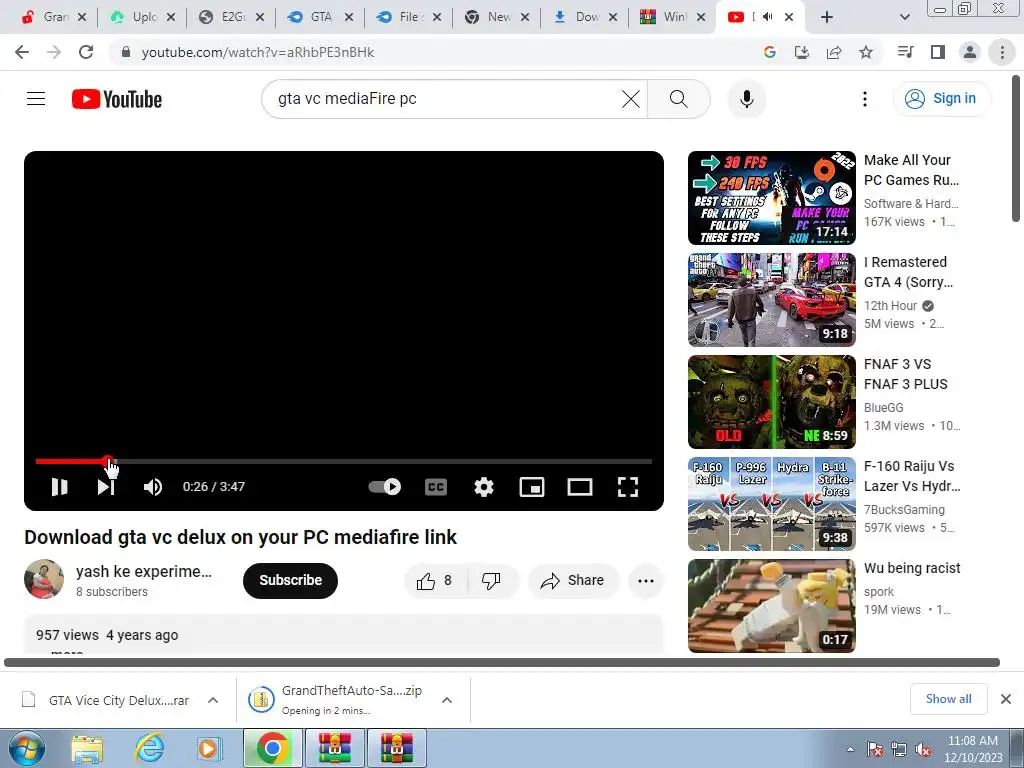Switch to the File tab
Viewport: 1024px width, 768px height.
pyautogui.click(x=408, y=17)
